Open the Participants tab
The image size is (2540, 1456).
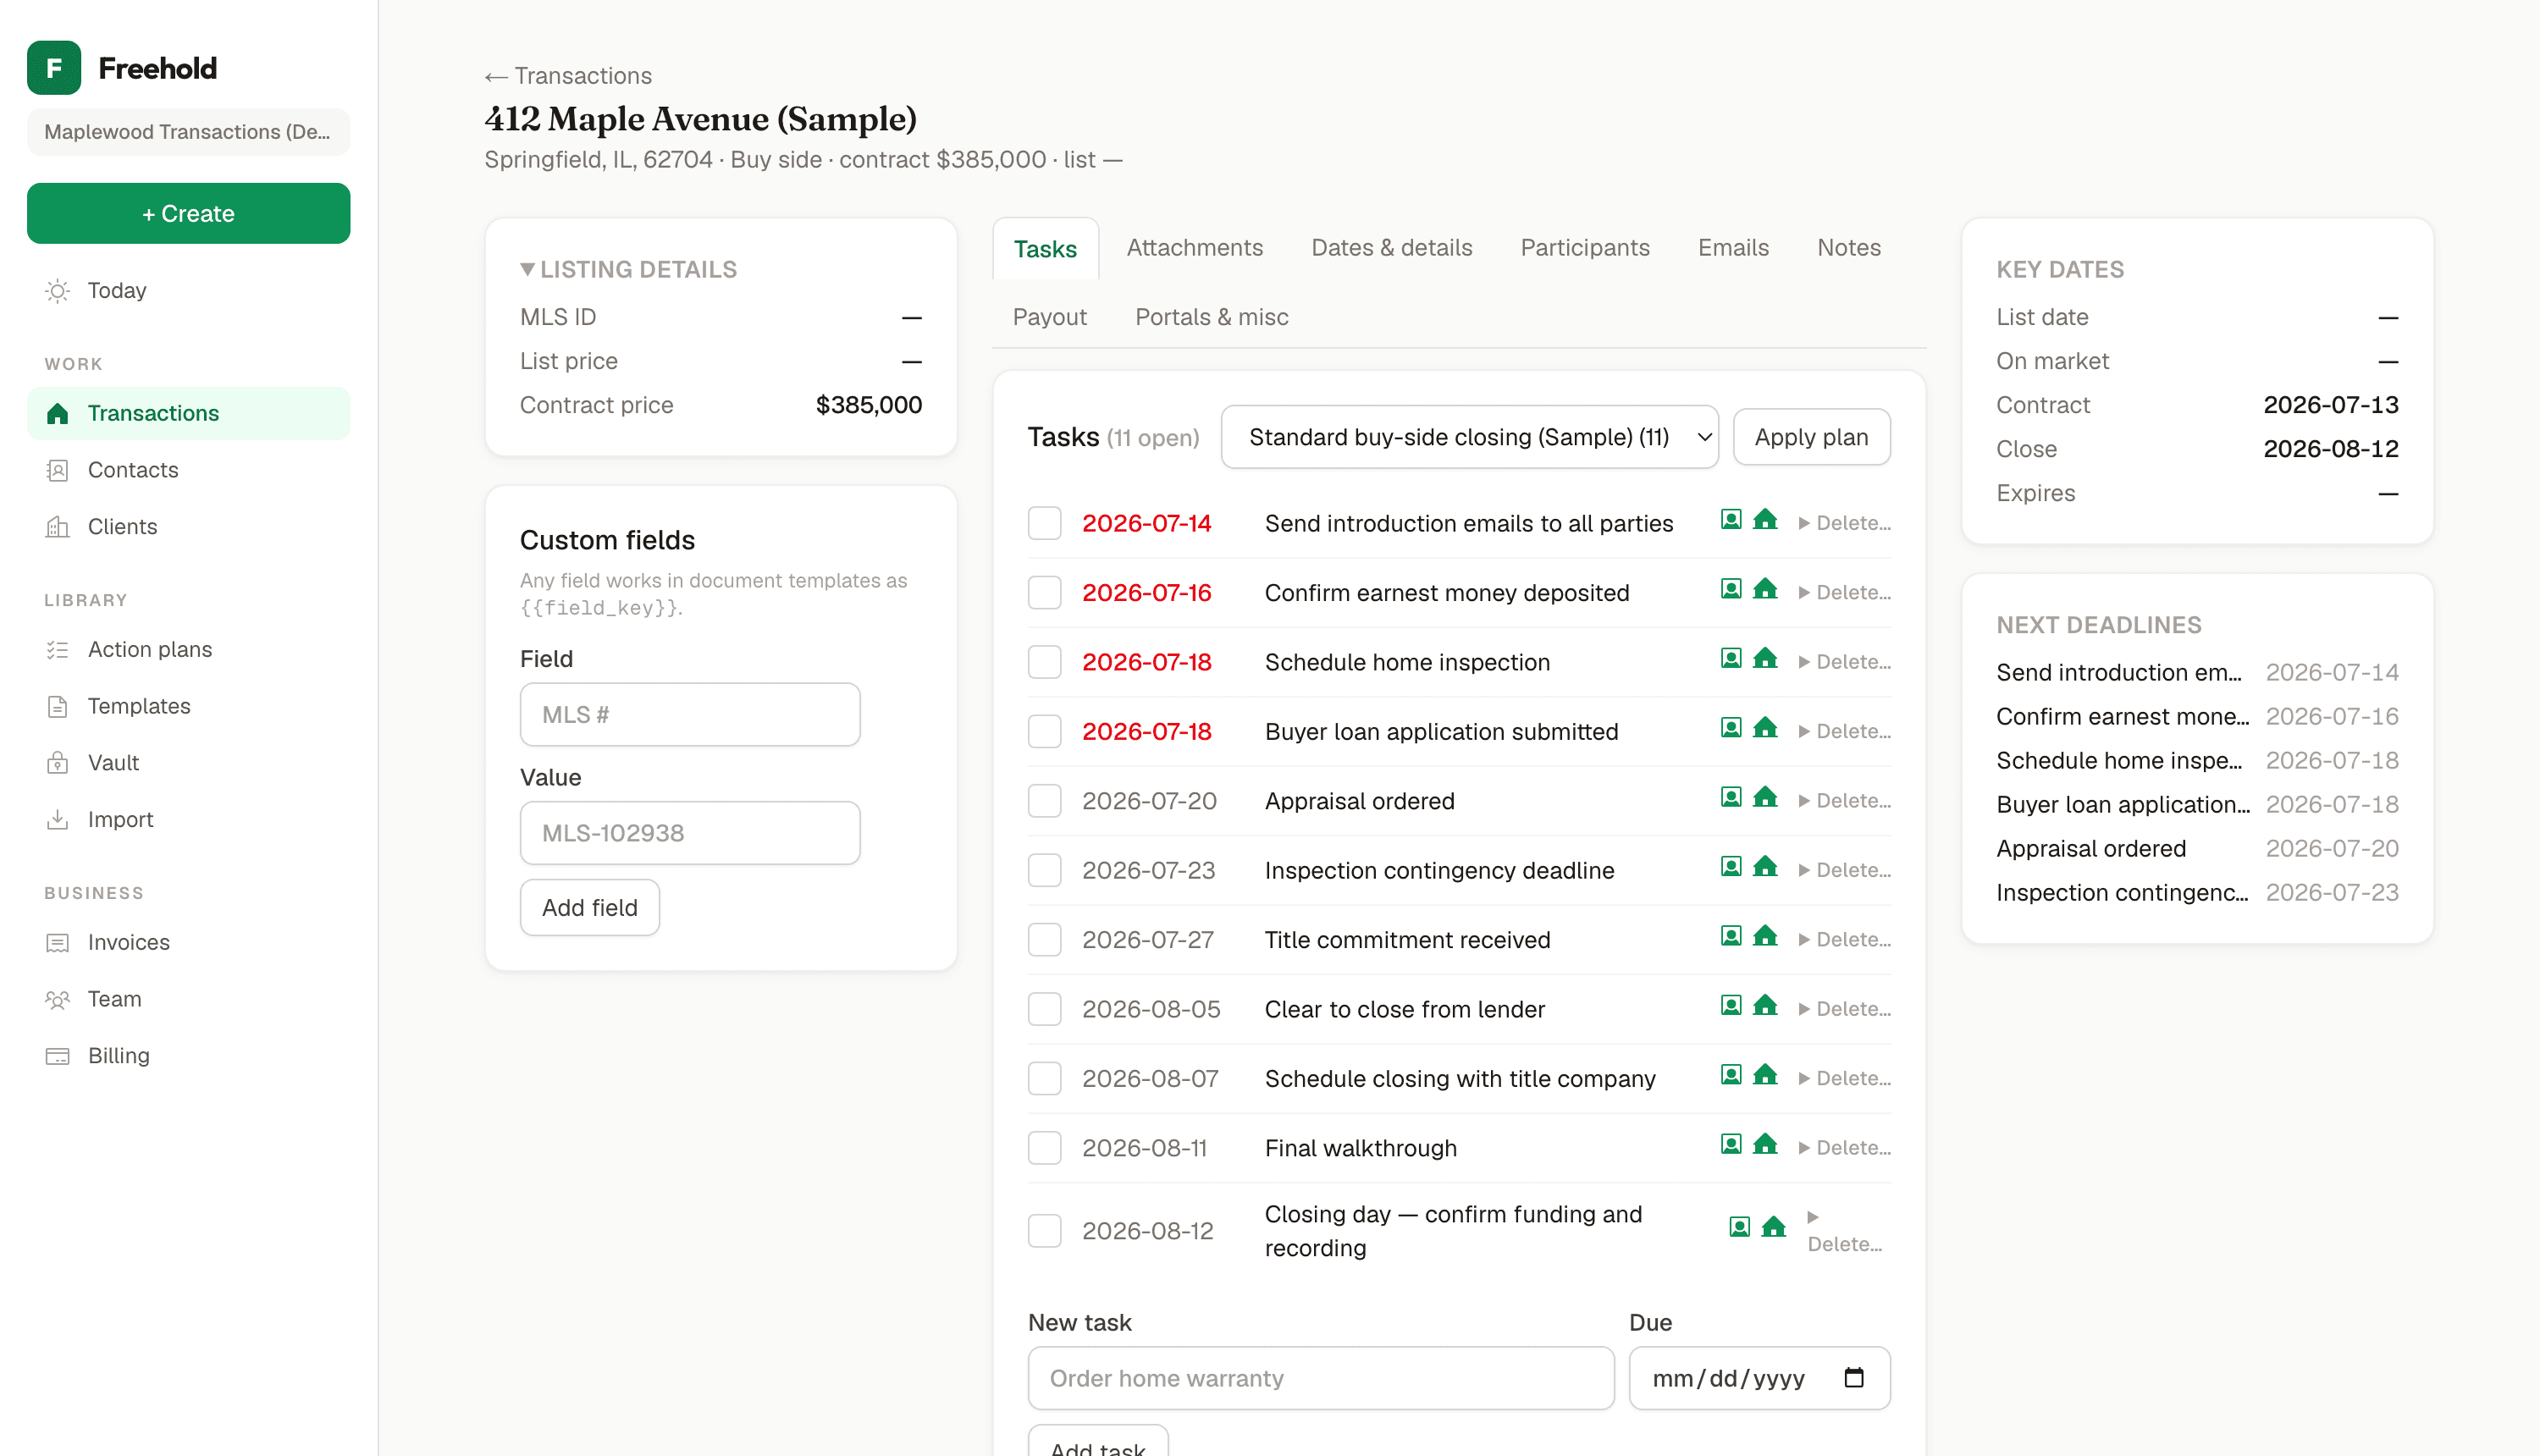tap(1585, 248)
